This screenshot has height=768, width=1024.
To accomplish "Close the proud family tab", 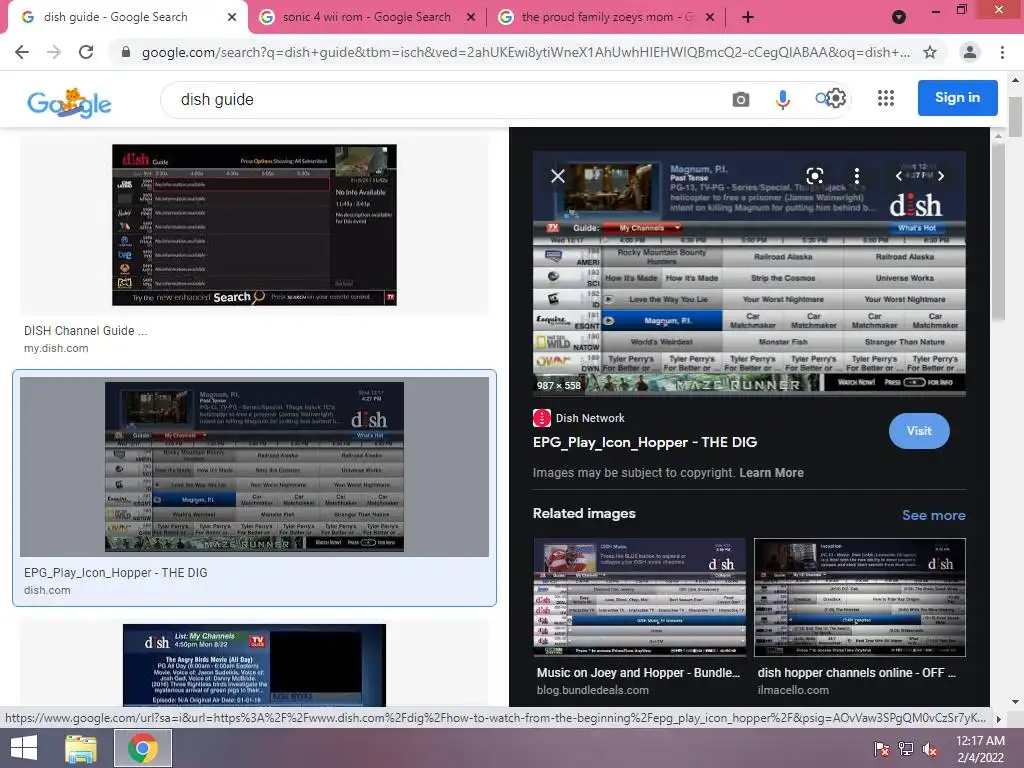I will (x=710, y=18).
